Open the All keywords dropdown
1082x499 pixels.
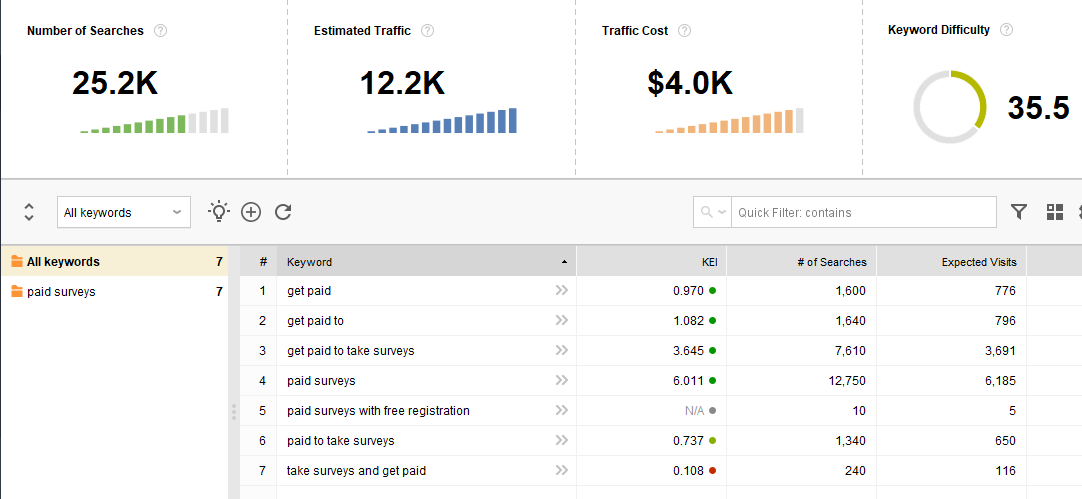[x=123, y=212]
